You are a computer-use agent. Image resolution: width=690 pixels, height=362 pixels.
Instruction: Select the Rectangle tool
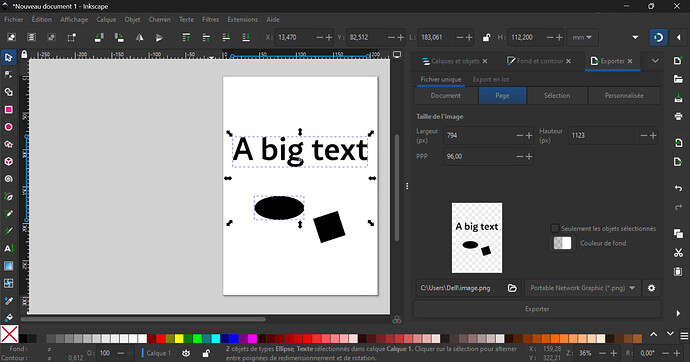8,110
